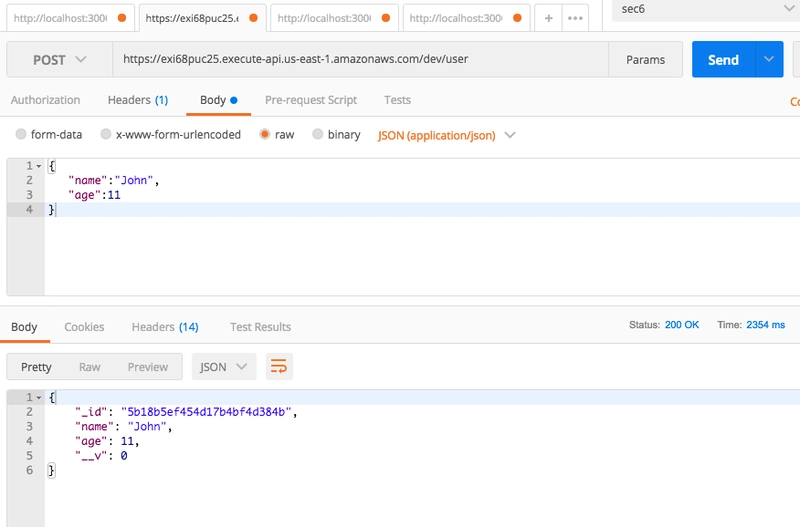Open a new request tab with plus icon

(548, 18)
